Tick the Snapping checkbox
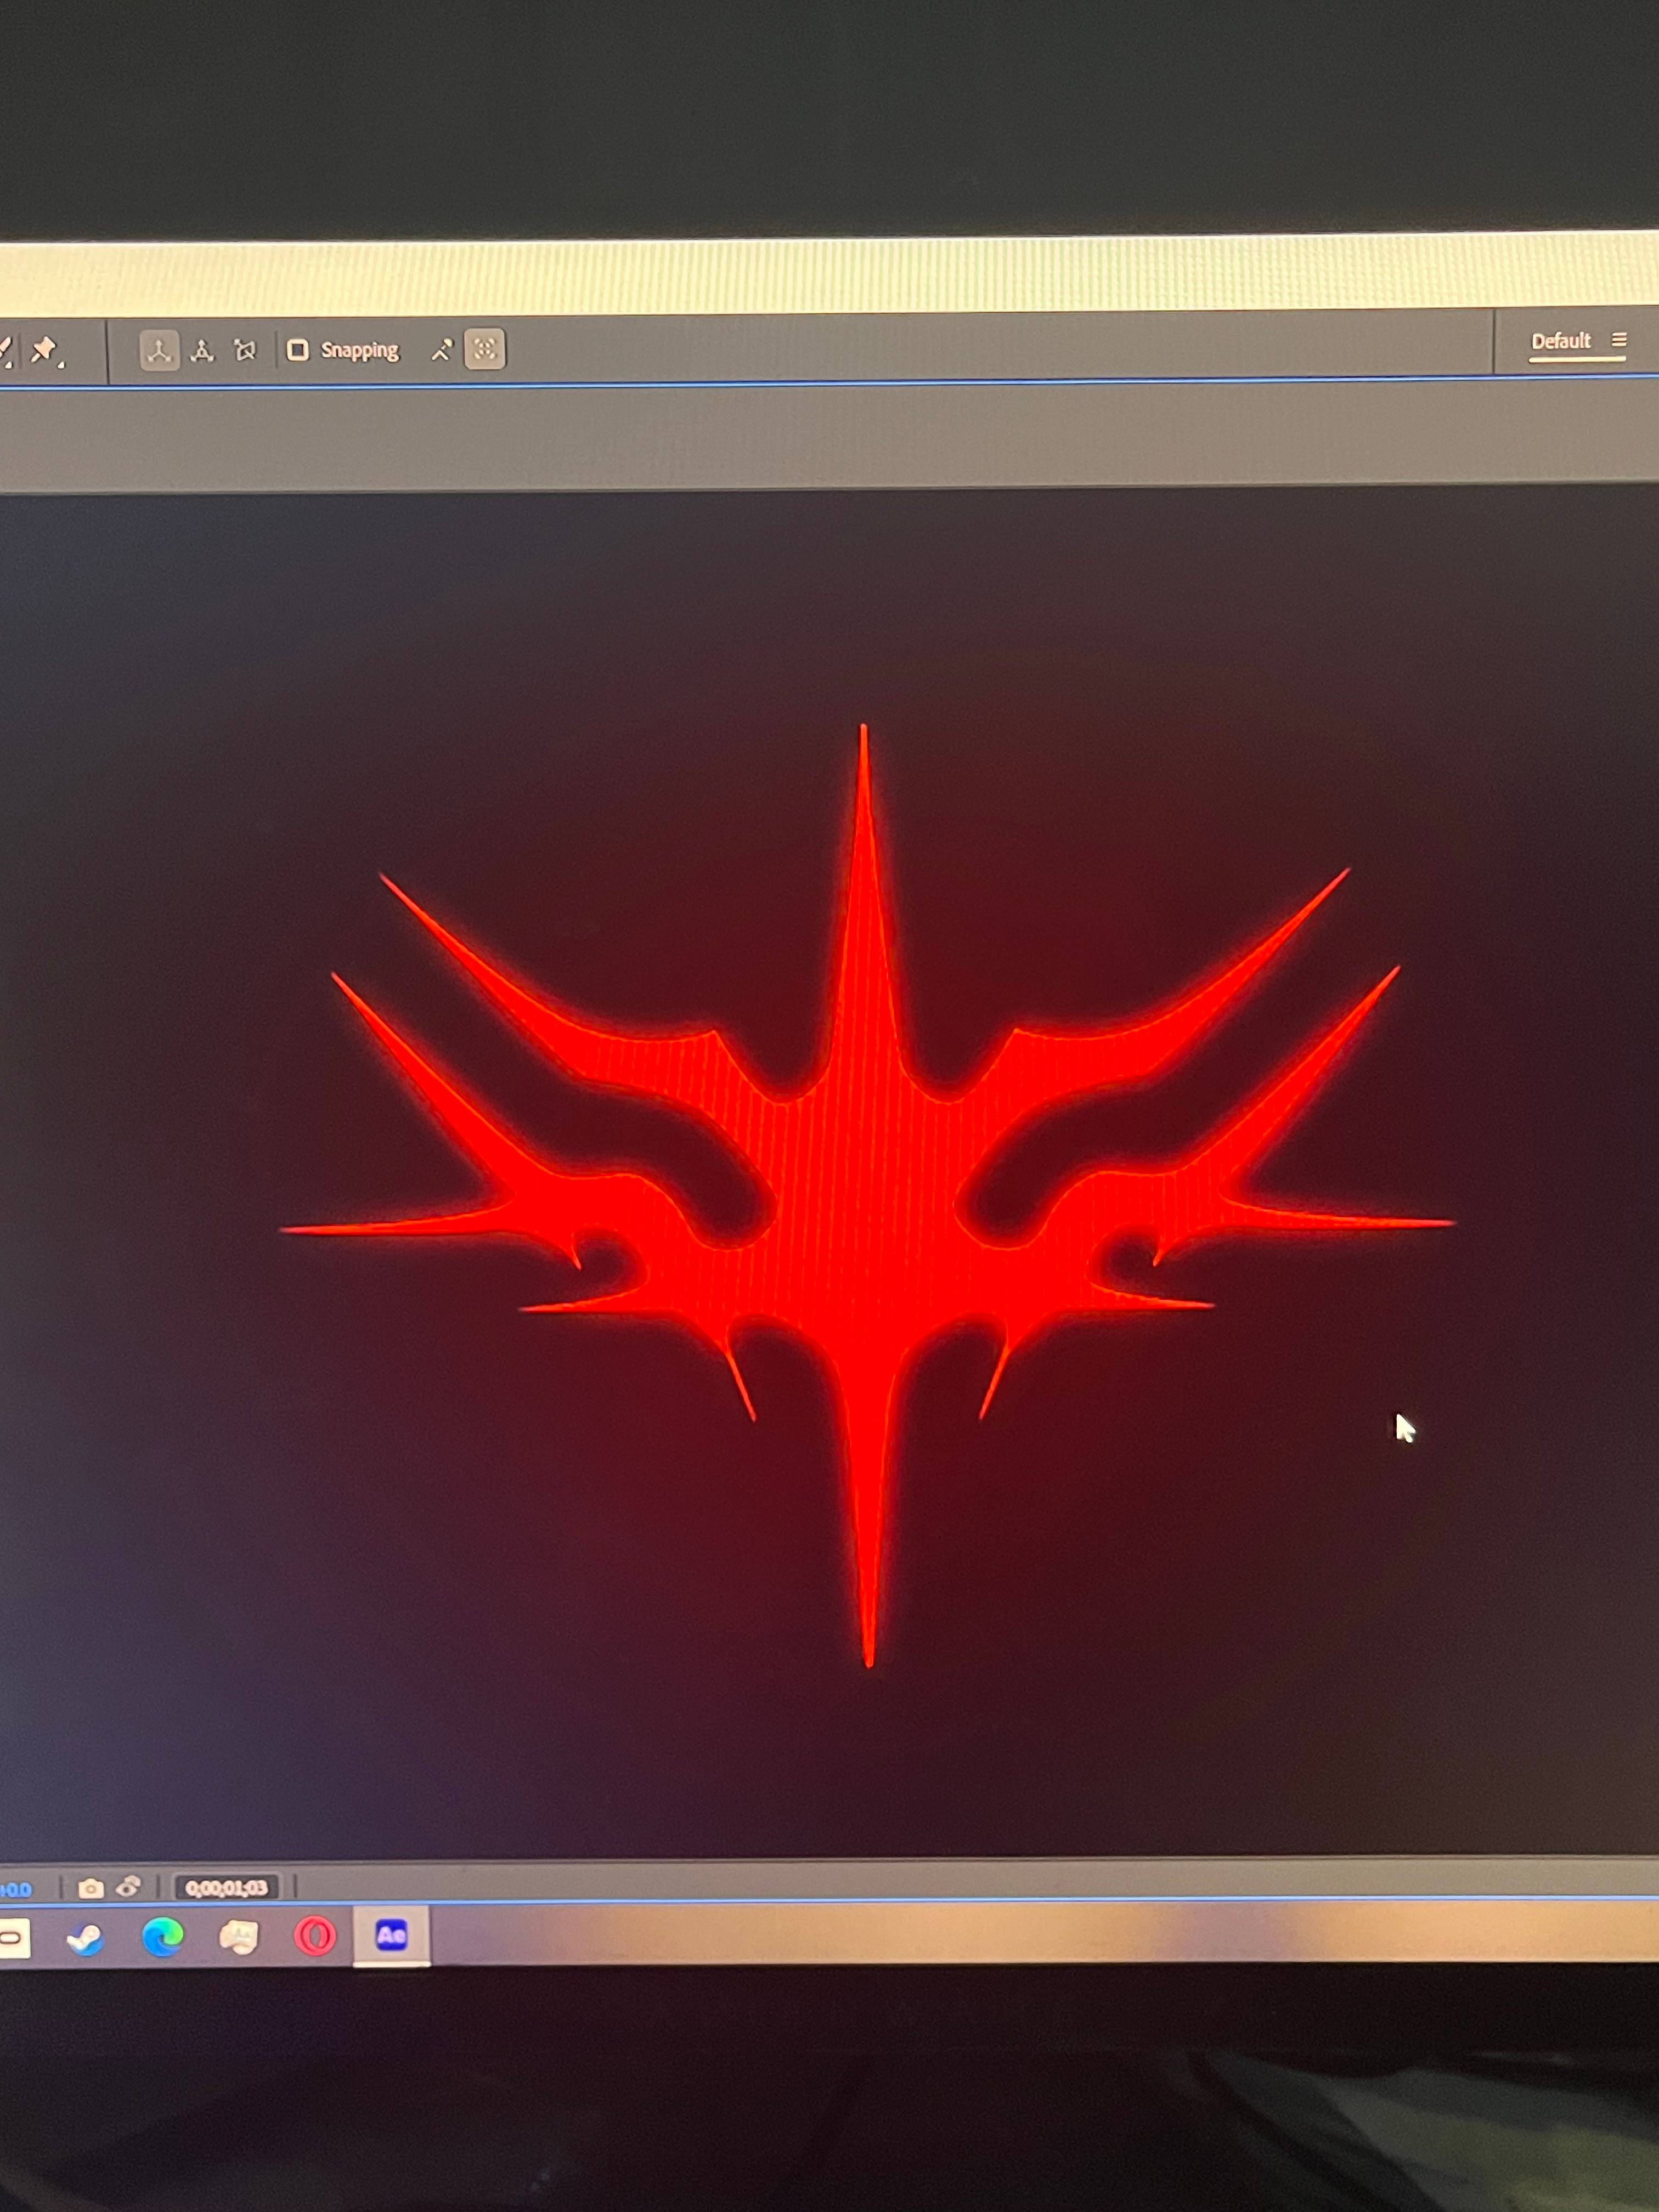The width and height of the screenshot is (1659, 2212). (297, 350)
